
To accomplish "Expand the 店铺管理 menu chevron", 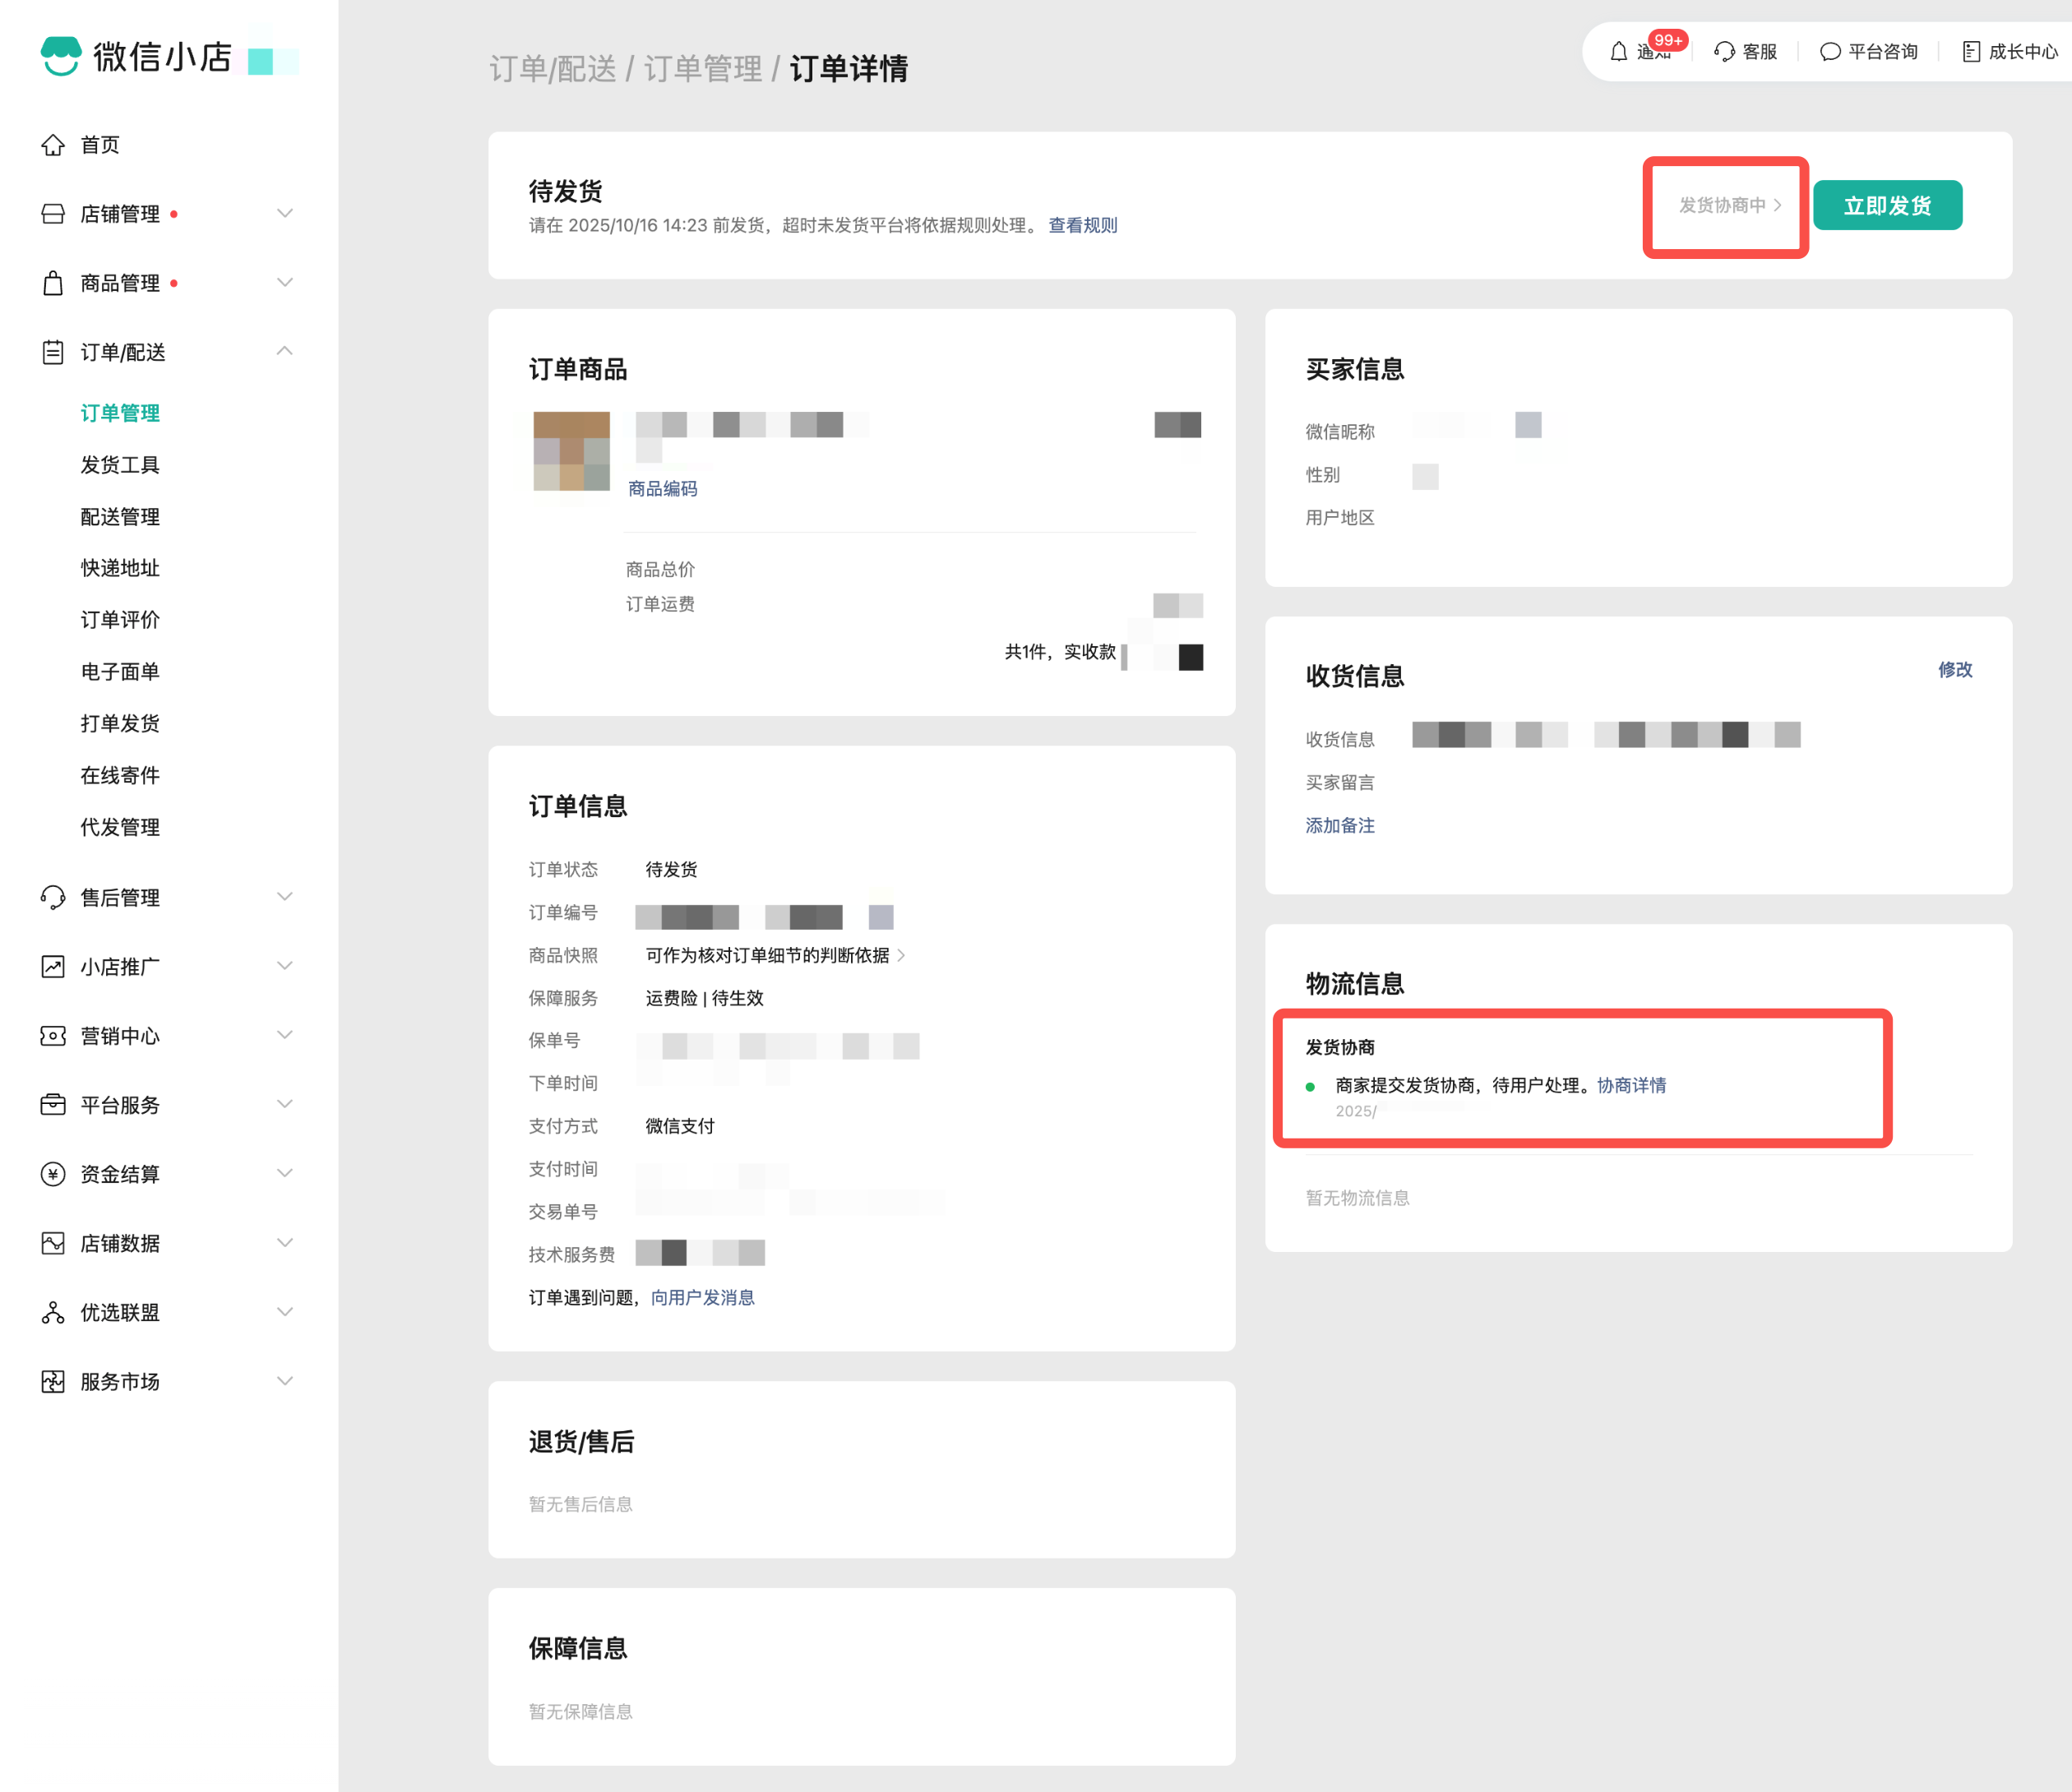I will pyautogui.click(x=285, y=214).
